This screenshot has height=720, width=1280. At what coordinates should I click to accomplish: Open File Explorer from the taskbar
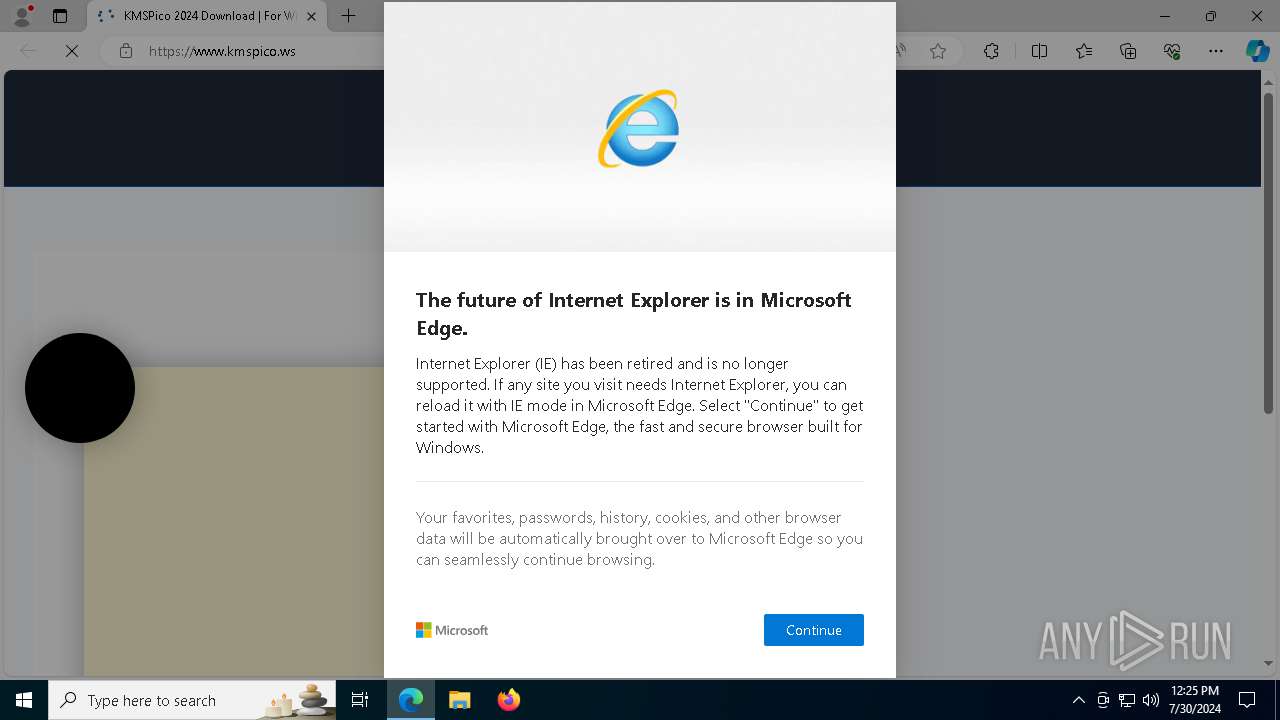[459, 700]
